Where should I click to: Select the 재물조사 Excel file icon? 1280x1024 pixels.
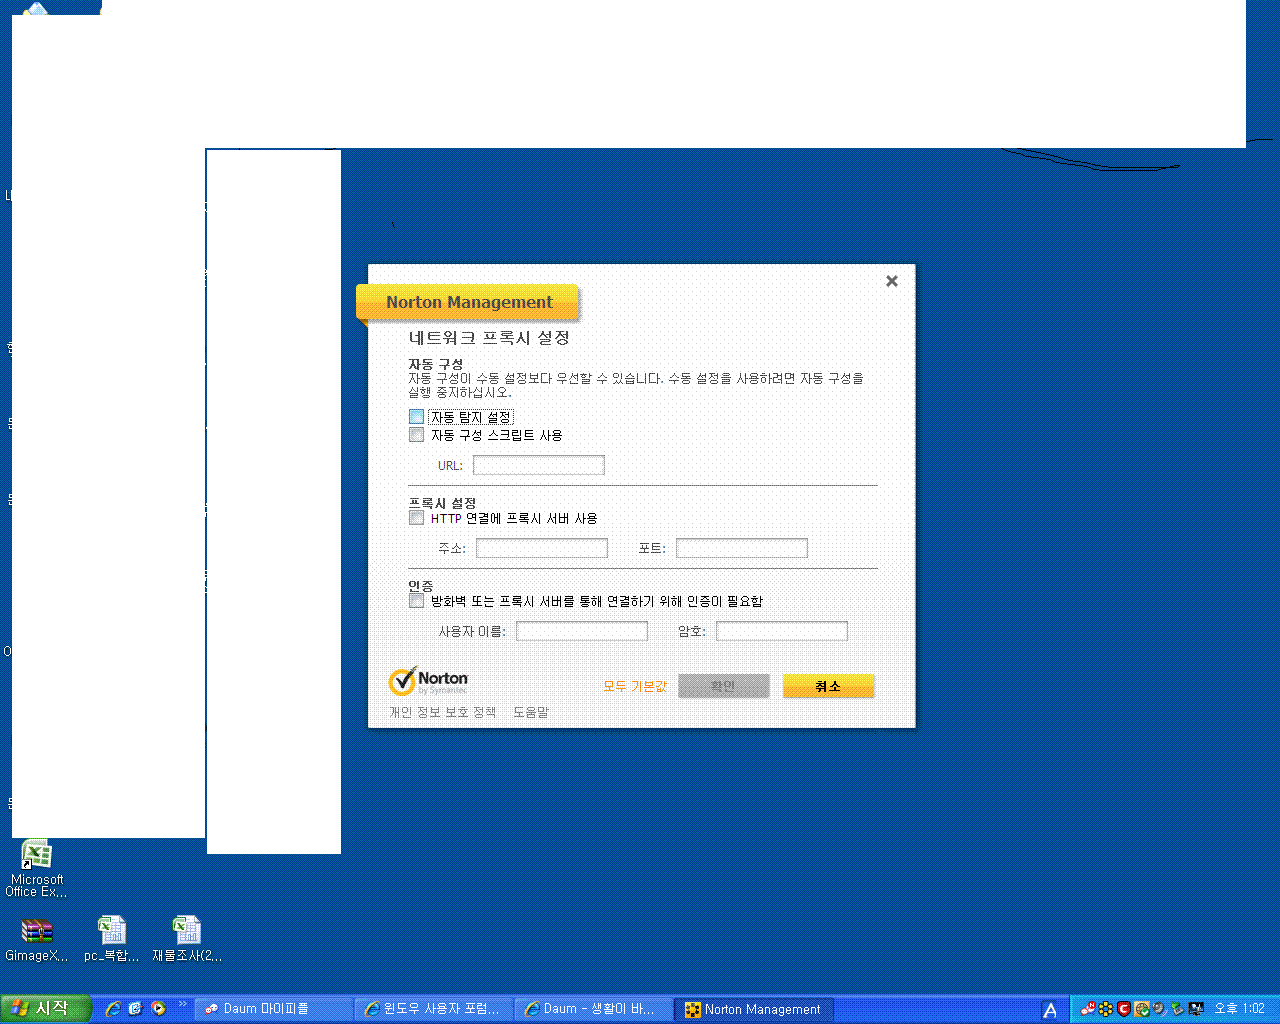187,940
